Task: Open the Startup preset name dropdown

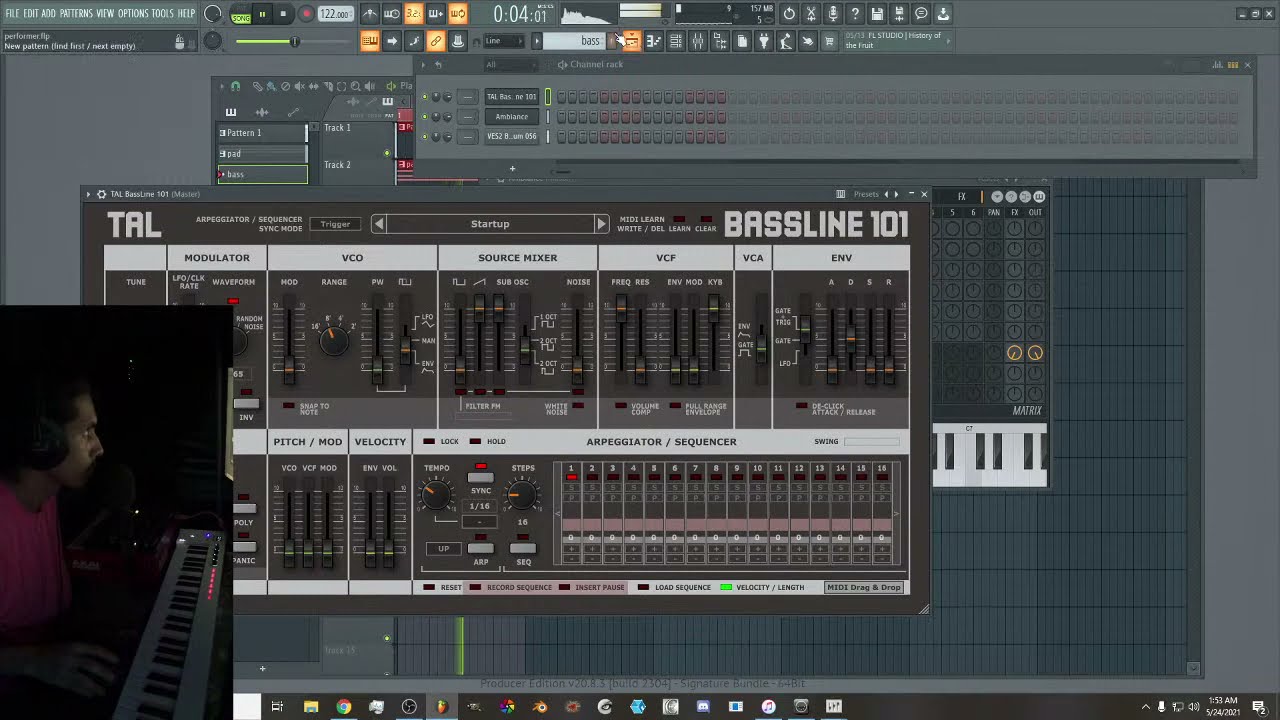Action: click(x=490, y=224)
